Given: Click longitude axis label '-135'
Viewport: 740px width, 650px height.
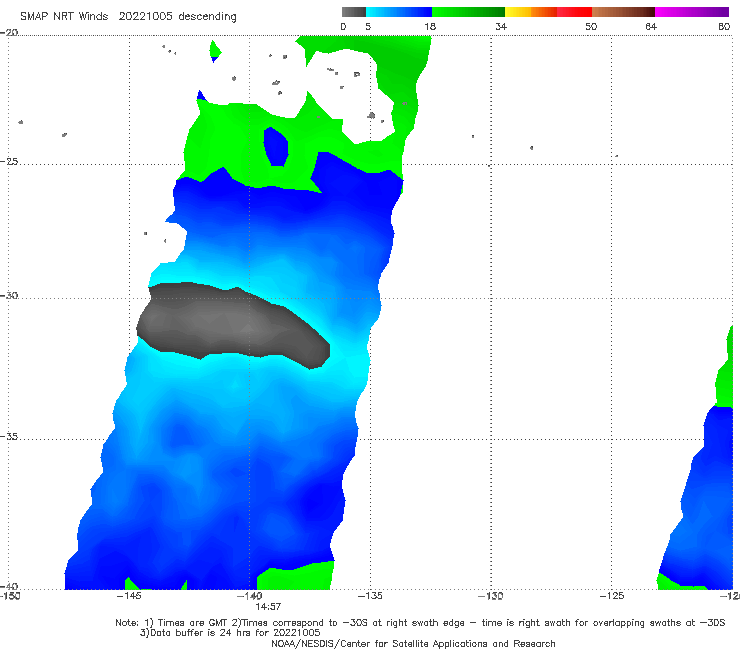Looking at the screenshot, I should [370, 596].
